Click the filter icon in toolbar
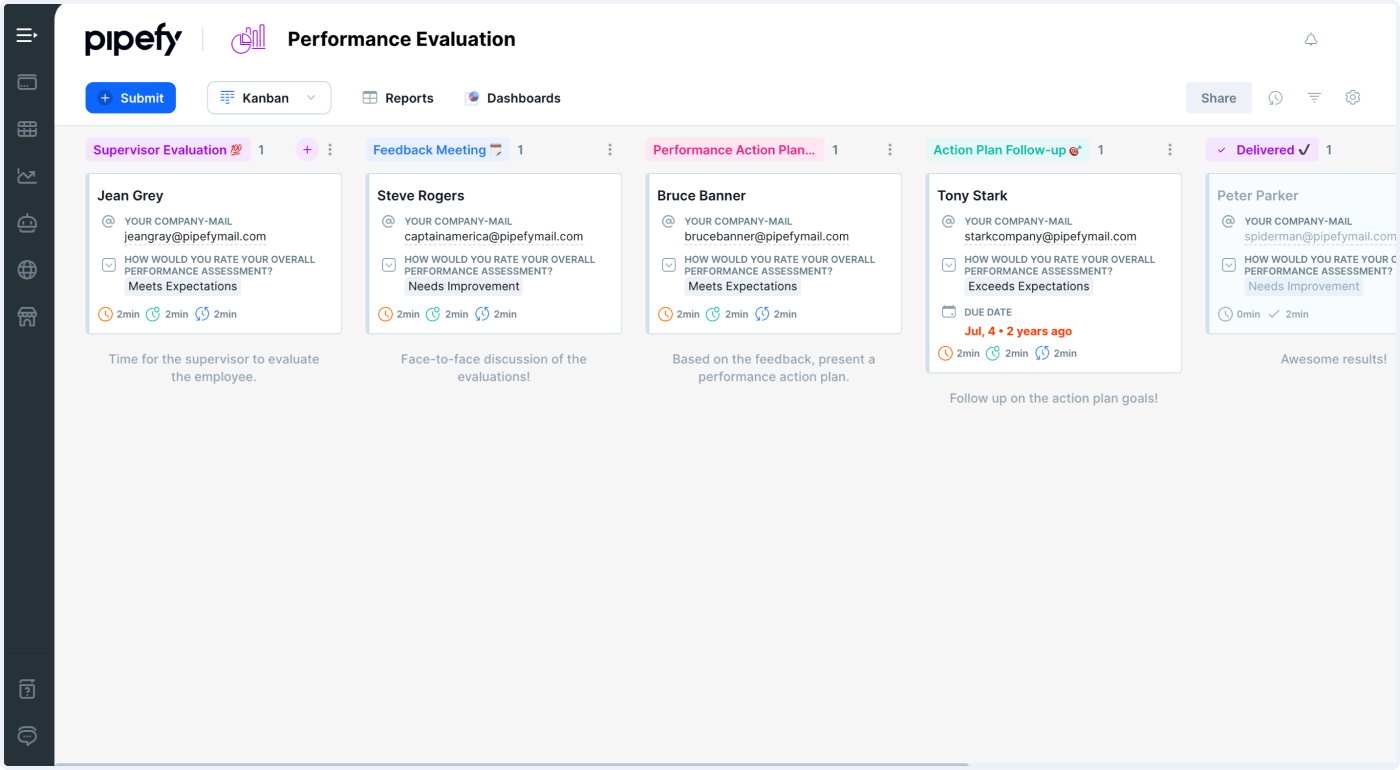Image resolution: width=1400 pixels, height=770 pixels. pos(1315,98)
